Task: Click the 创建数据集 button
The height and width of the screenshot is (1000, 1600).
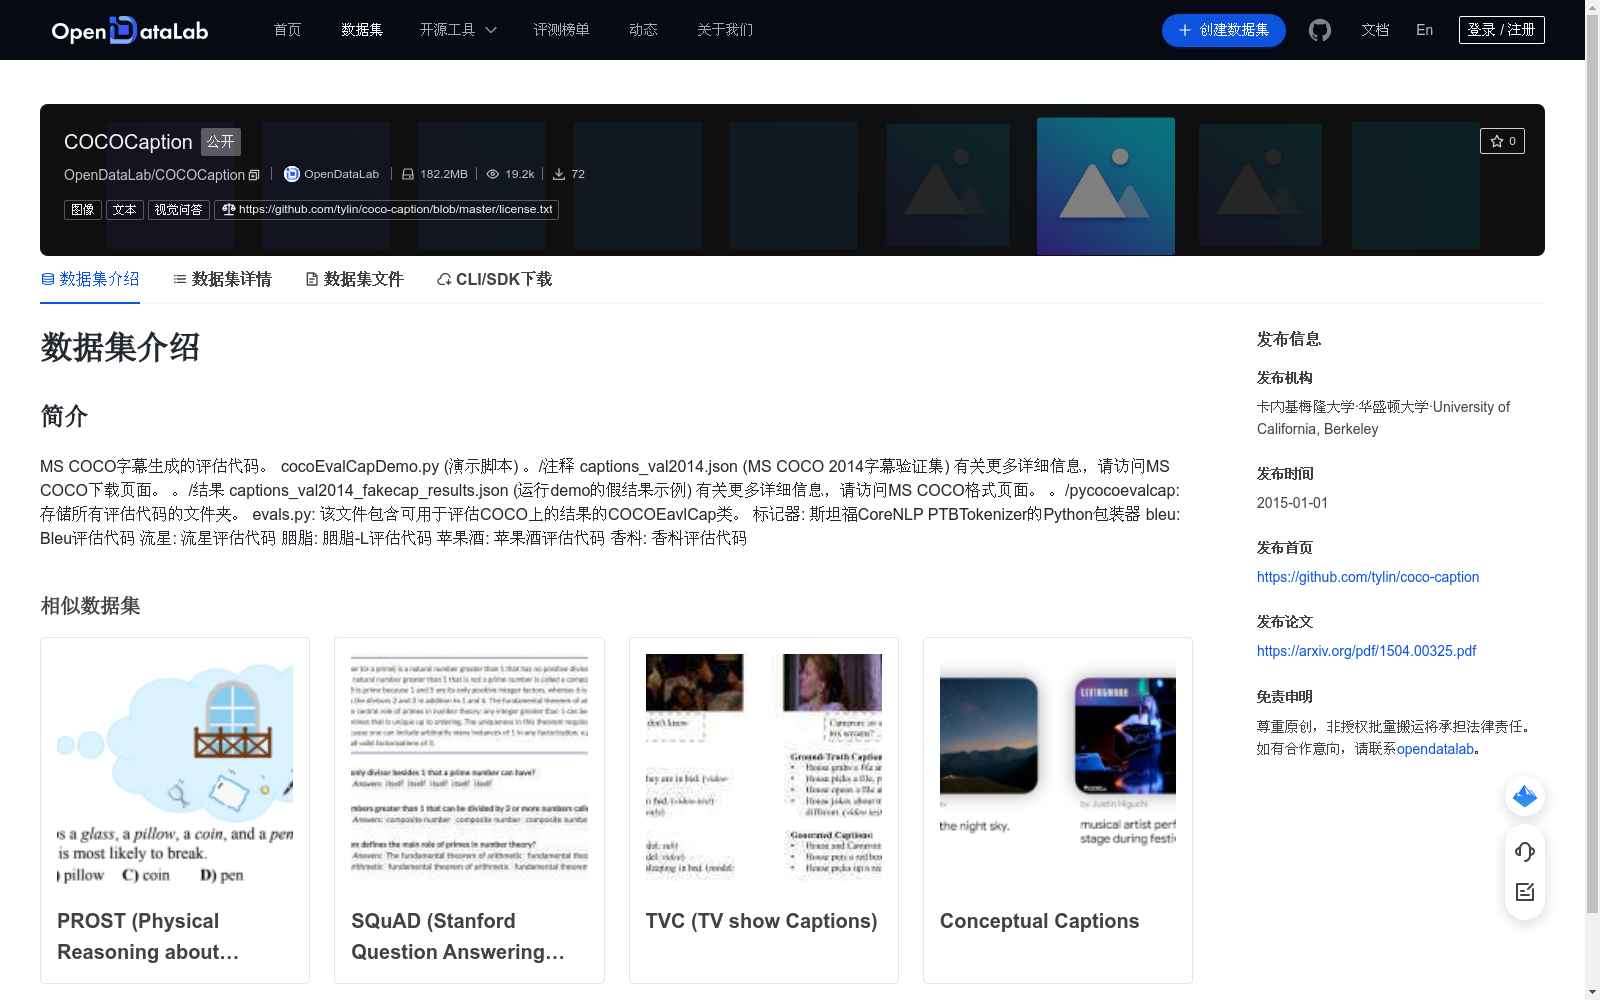Action: coord(1224,30)
